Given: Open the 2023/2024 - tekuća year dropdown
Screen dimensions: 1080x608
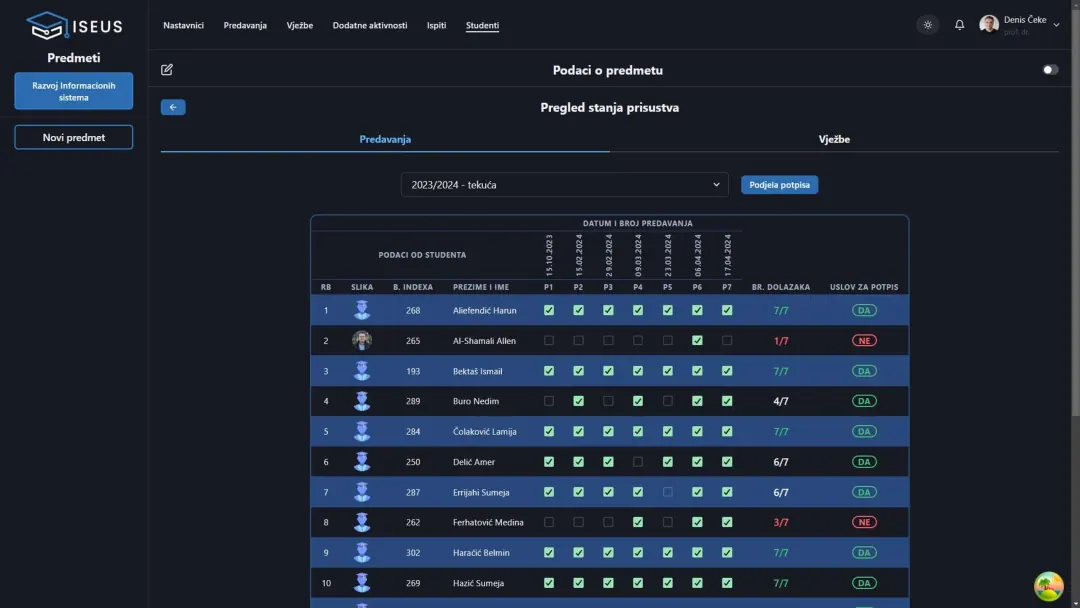Looking at the screenshot, I should [x=564, y=185].
